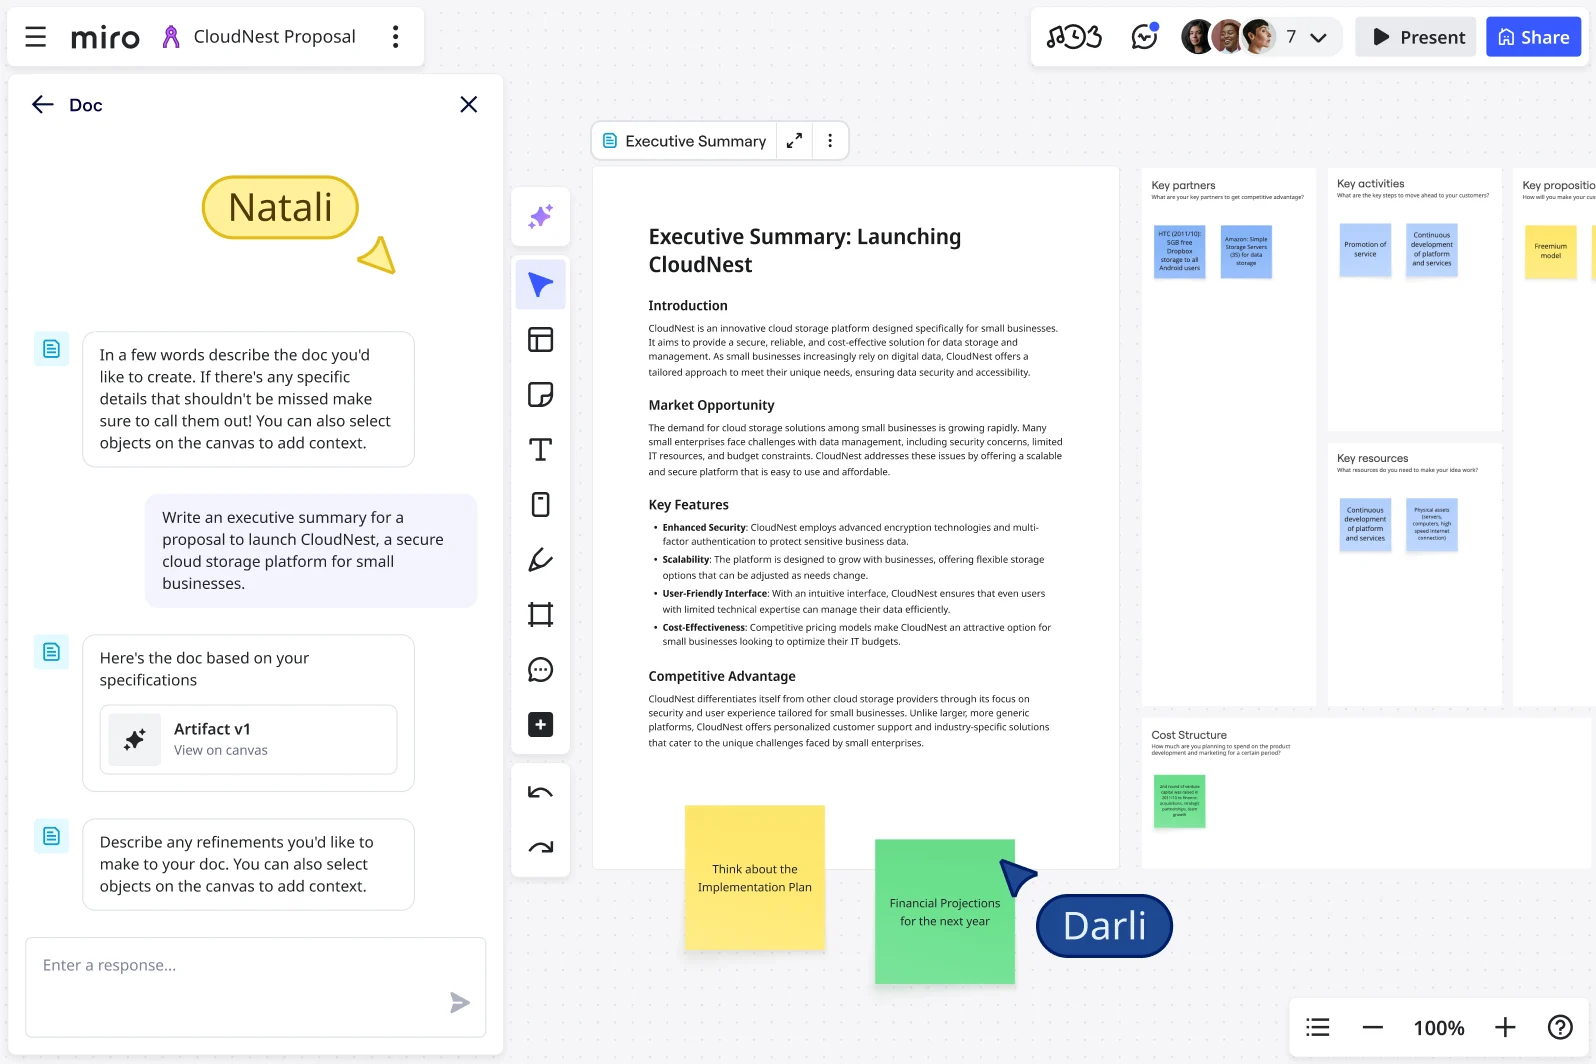
Task: Select the yellow Implementation Plan sticky note
Action: 755,877
